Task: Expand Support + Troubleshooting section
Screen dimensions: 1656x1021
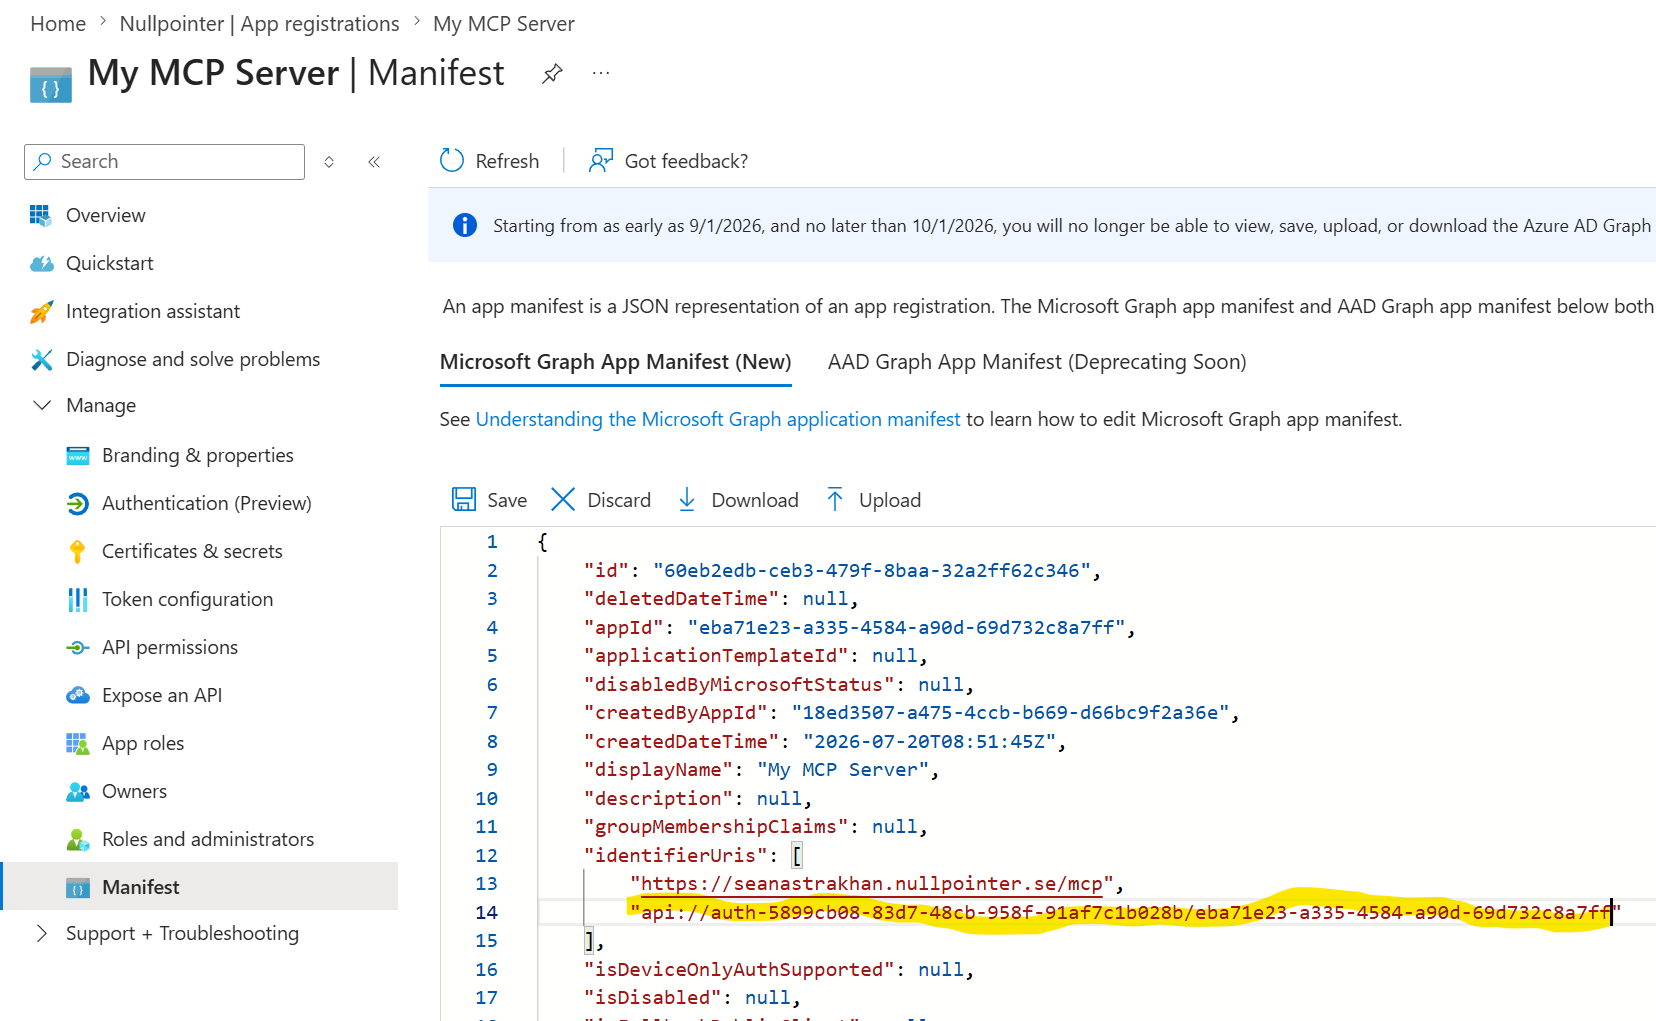Action: [42, 933]
